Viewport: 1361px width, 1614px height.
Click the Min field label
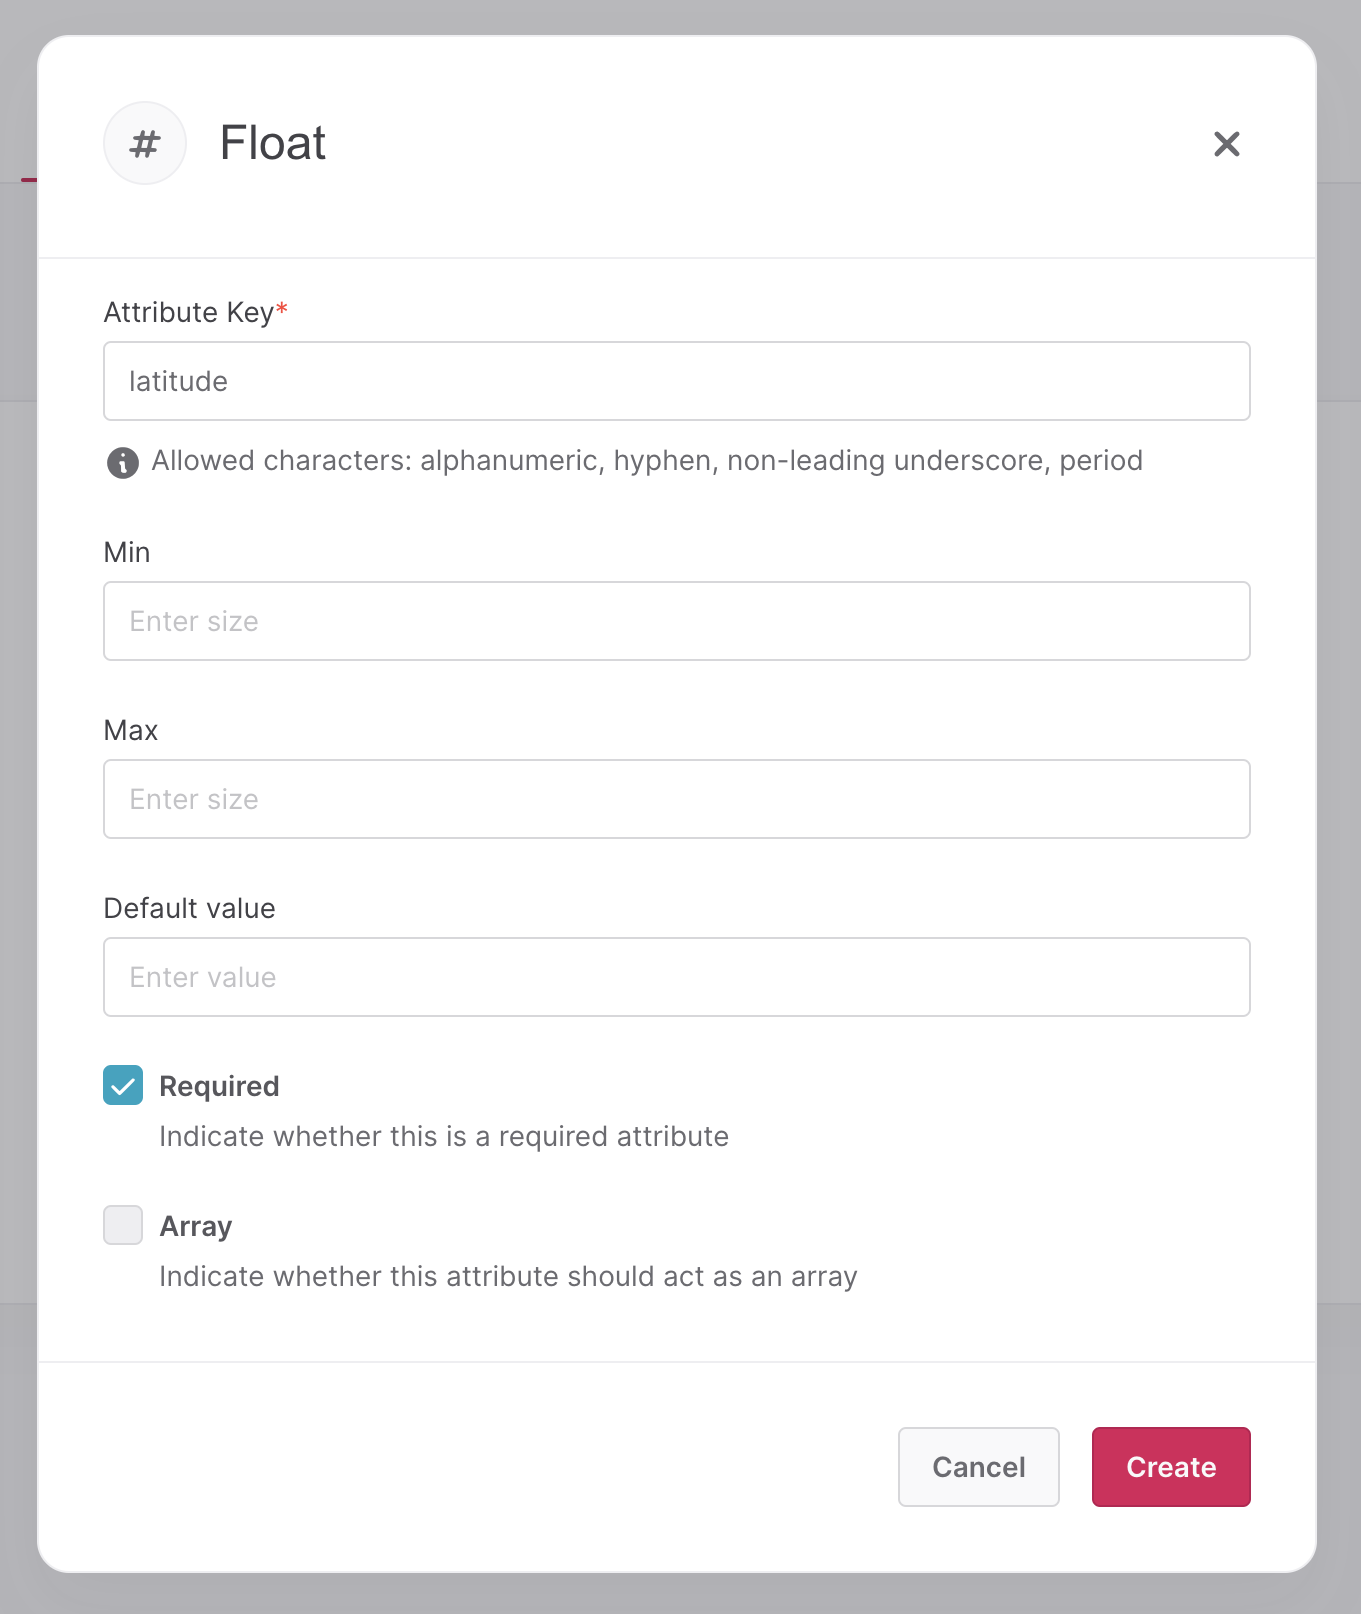127,553
